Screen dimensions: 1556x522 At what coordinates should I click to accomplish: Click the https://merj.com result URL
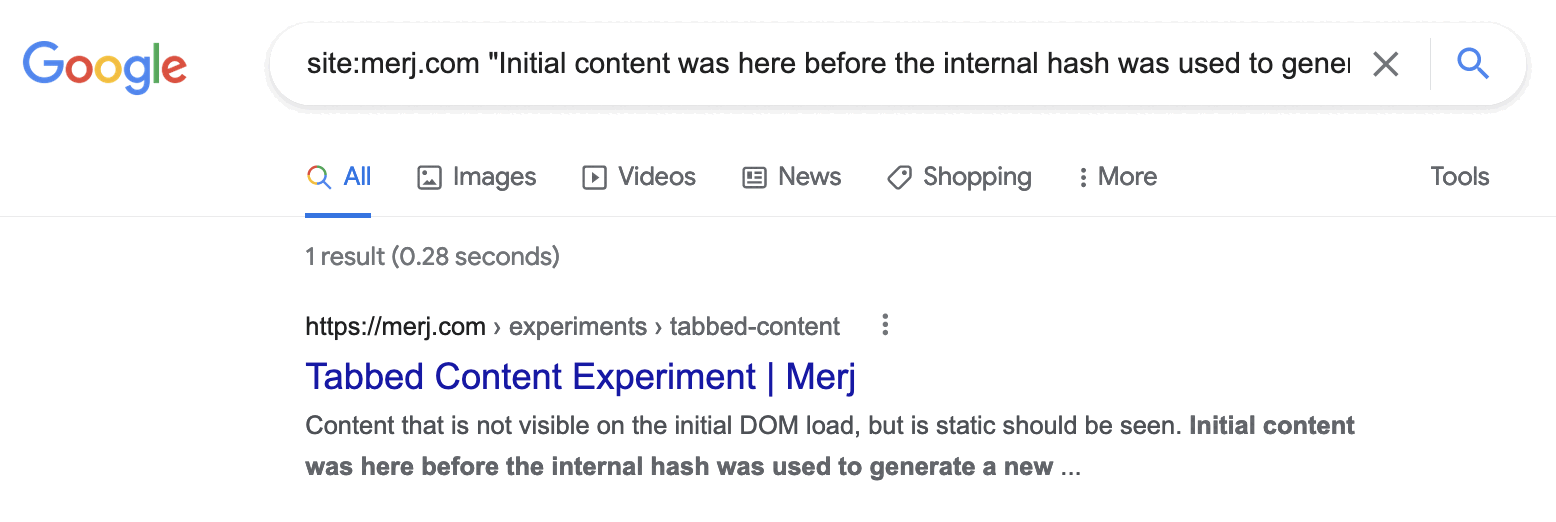(x=395, y=327)
